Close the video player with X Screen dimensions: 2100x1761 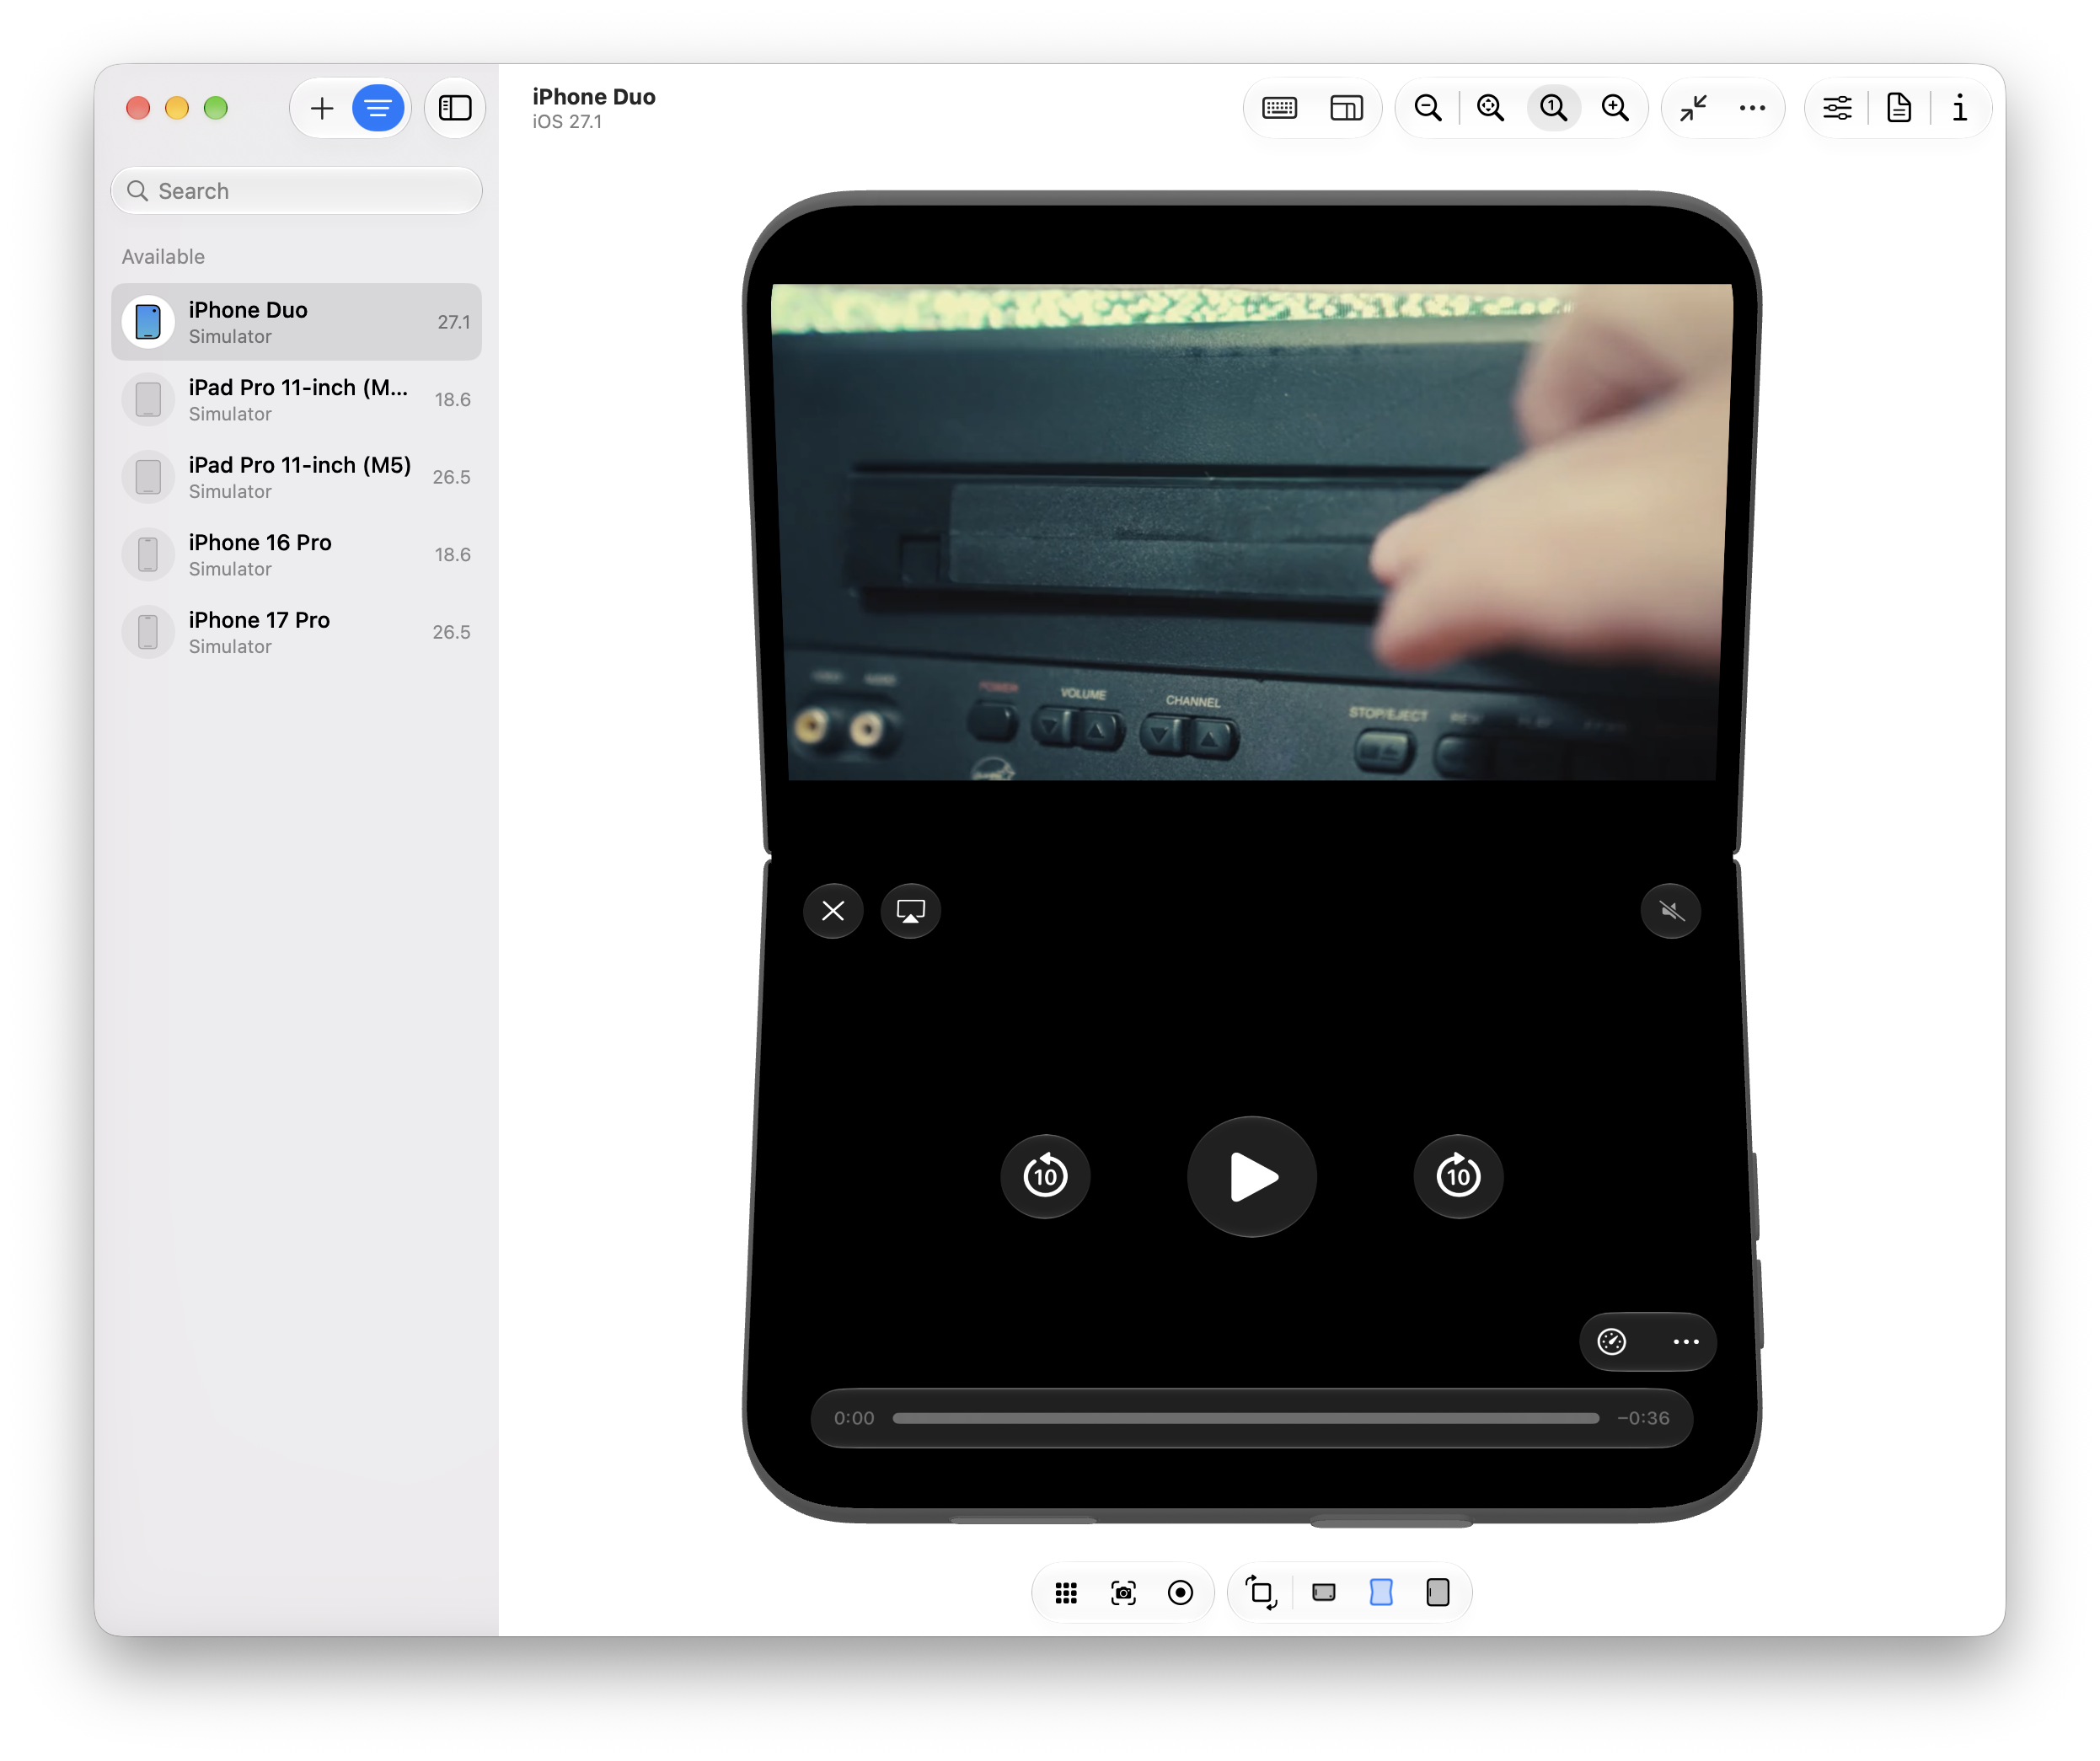pyautogui.click(x=833, y=911)
